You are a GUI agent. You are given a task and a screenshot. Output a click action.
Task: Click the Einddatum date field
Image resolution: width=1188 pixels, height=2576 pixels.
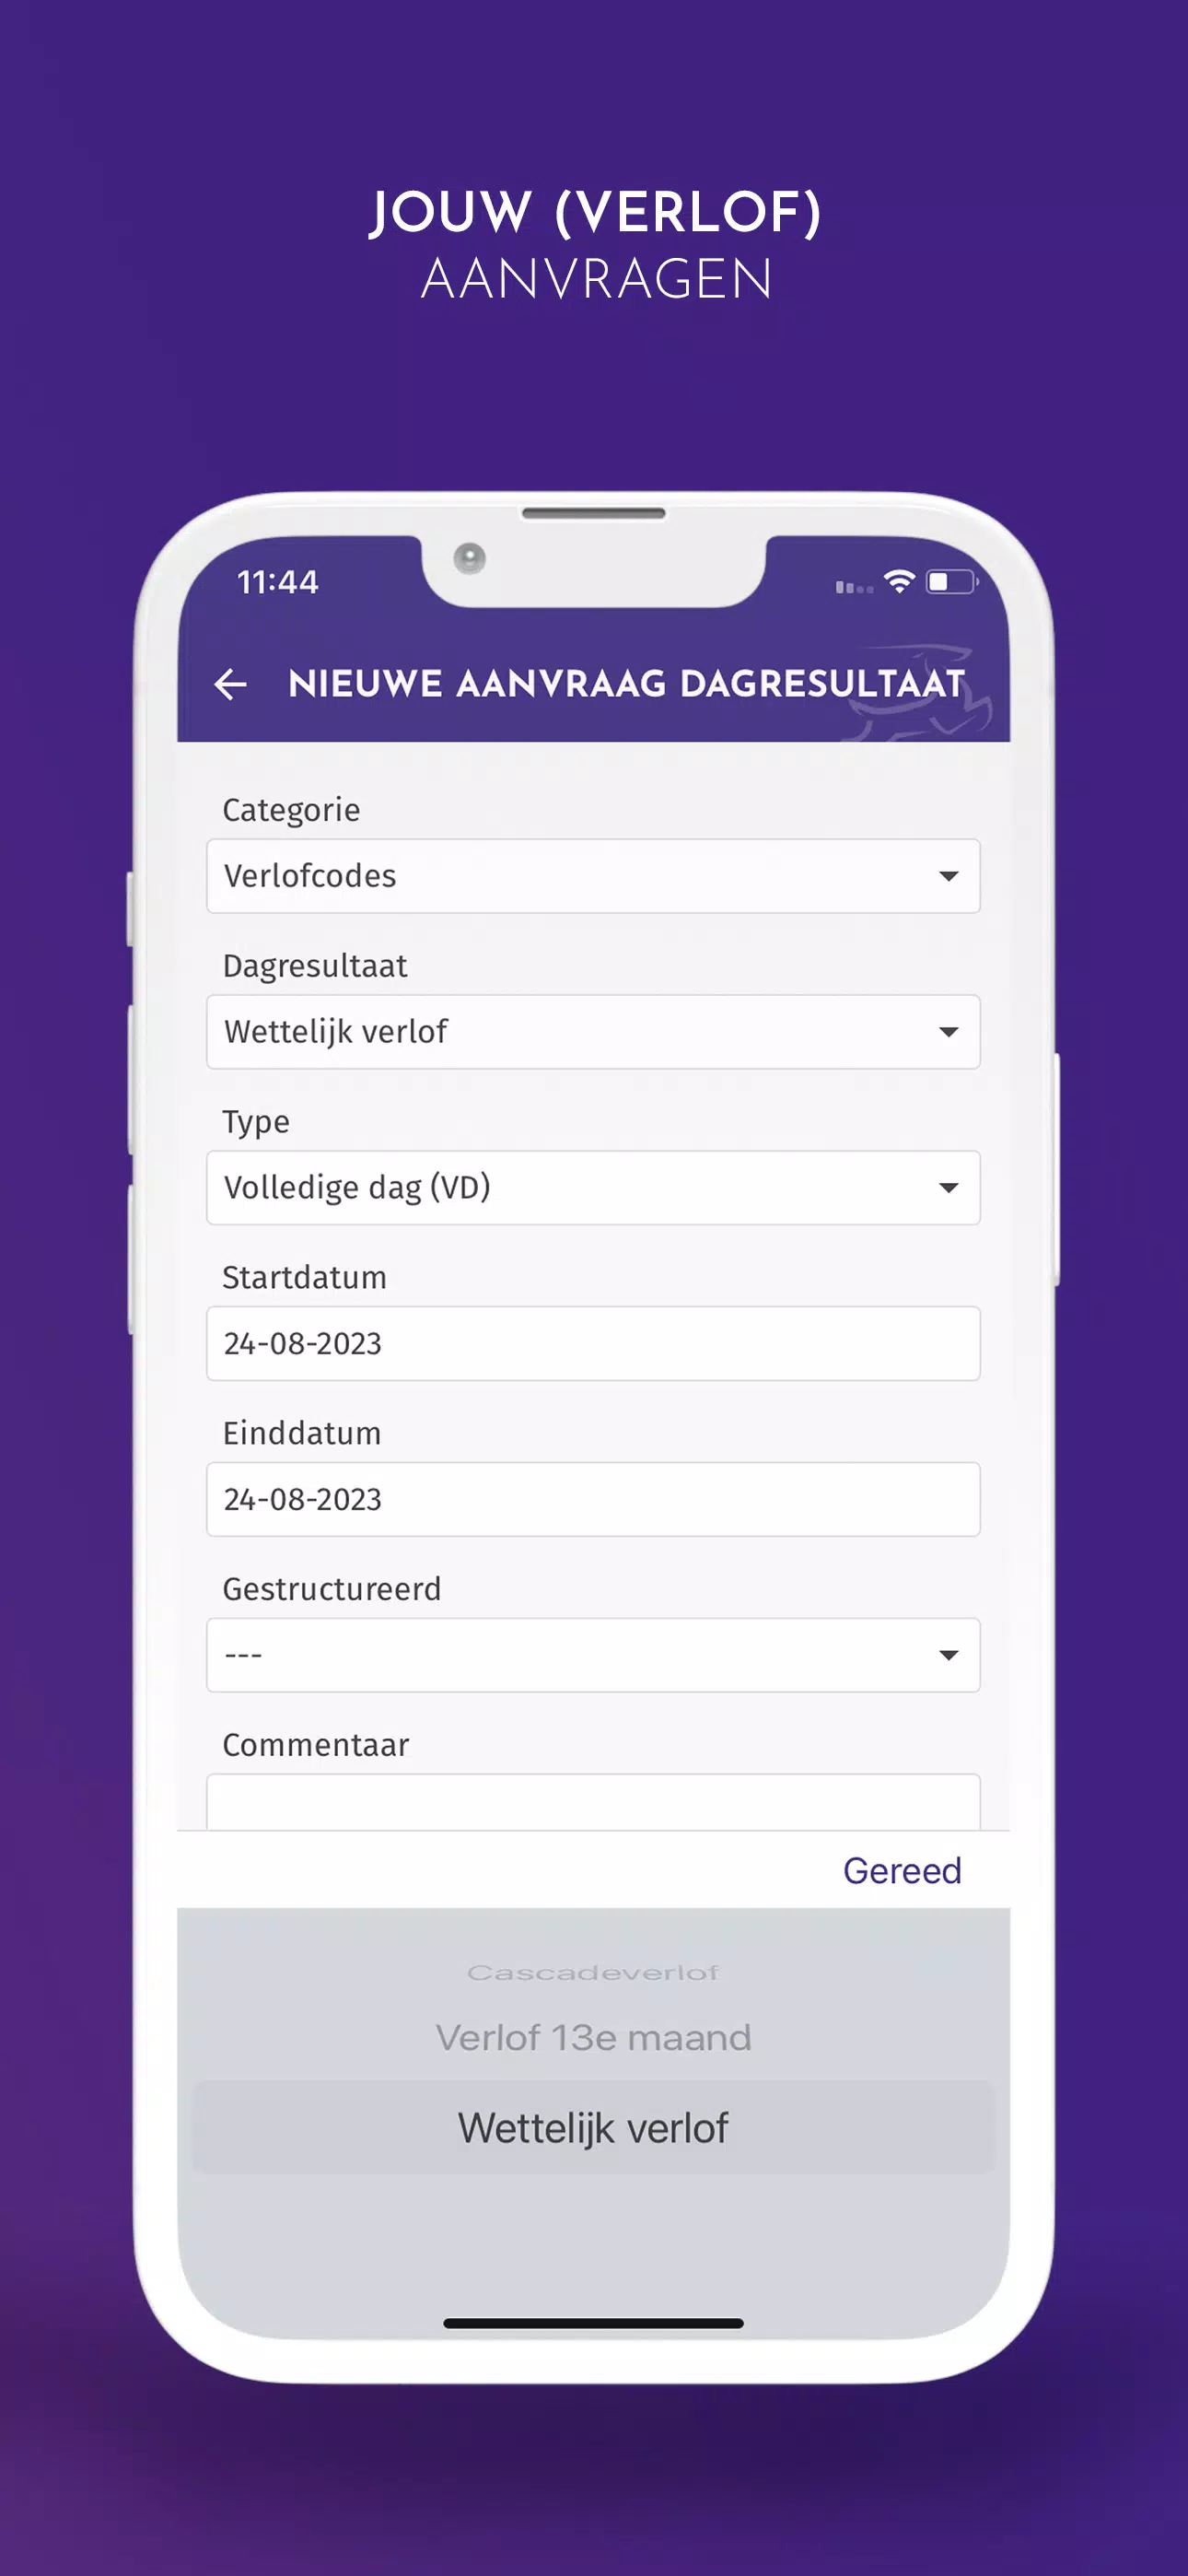click(x=593, y=1499)
